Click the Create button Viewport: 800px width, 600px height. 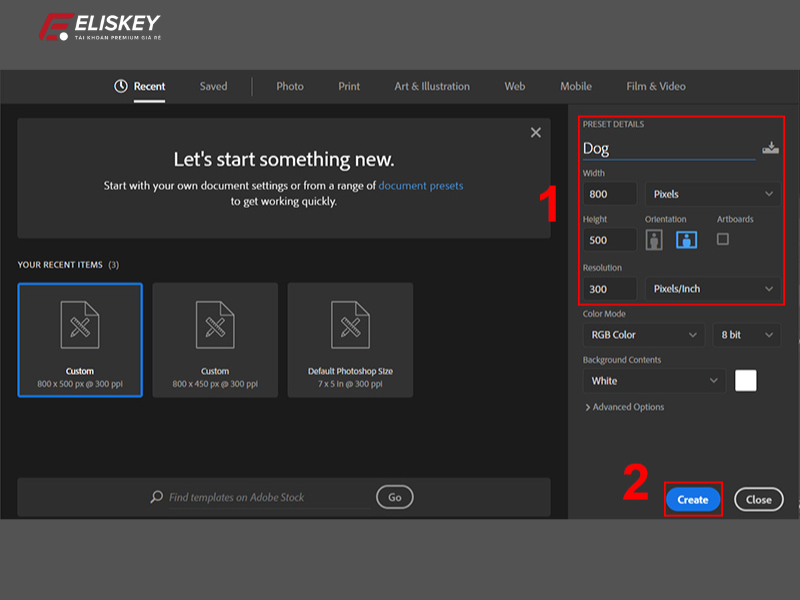click(692, 499)
